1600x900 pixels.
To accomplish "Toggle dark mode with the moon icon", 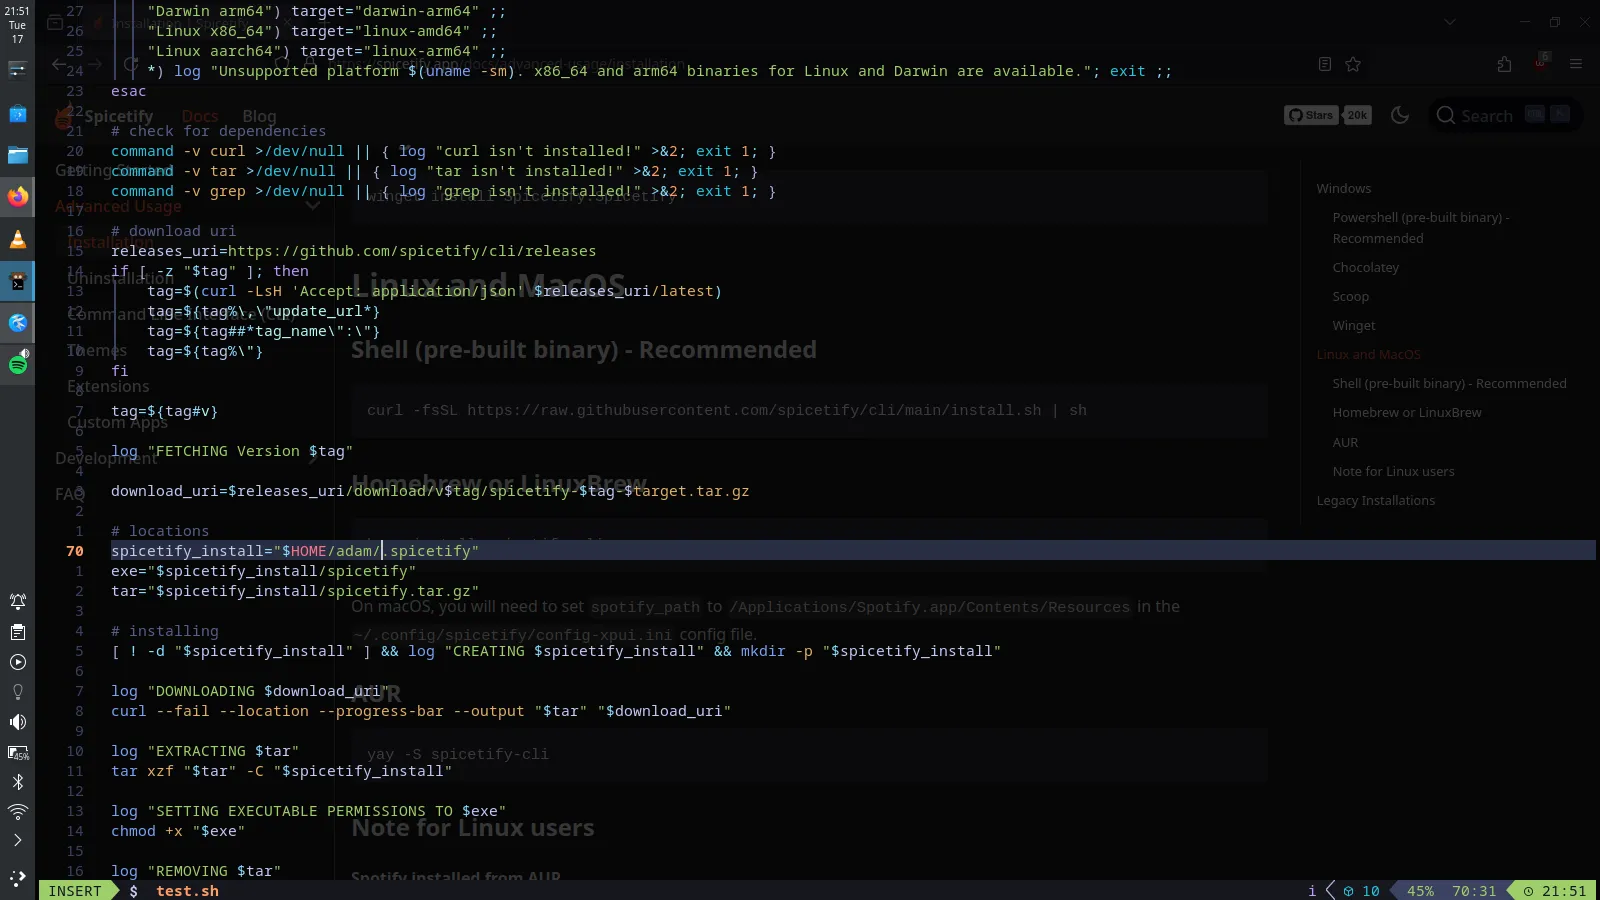I will pos(1400,115).
